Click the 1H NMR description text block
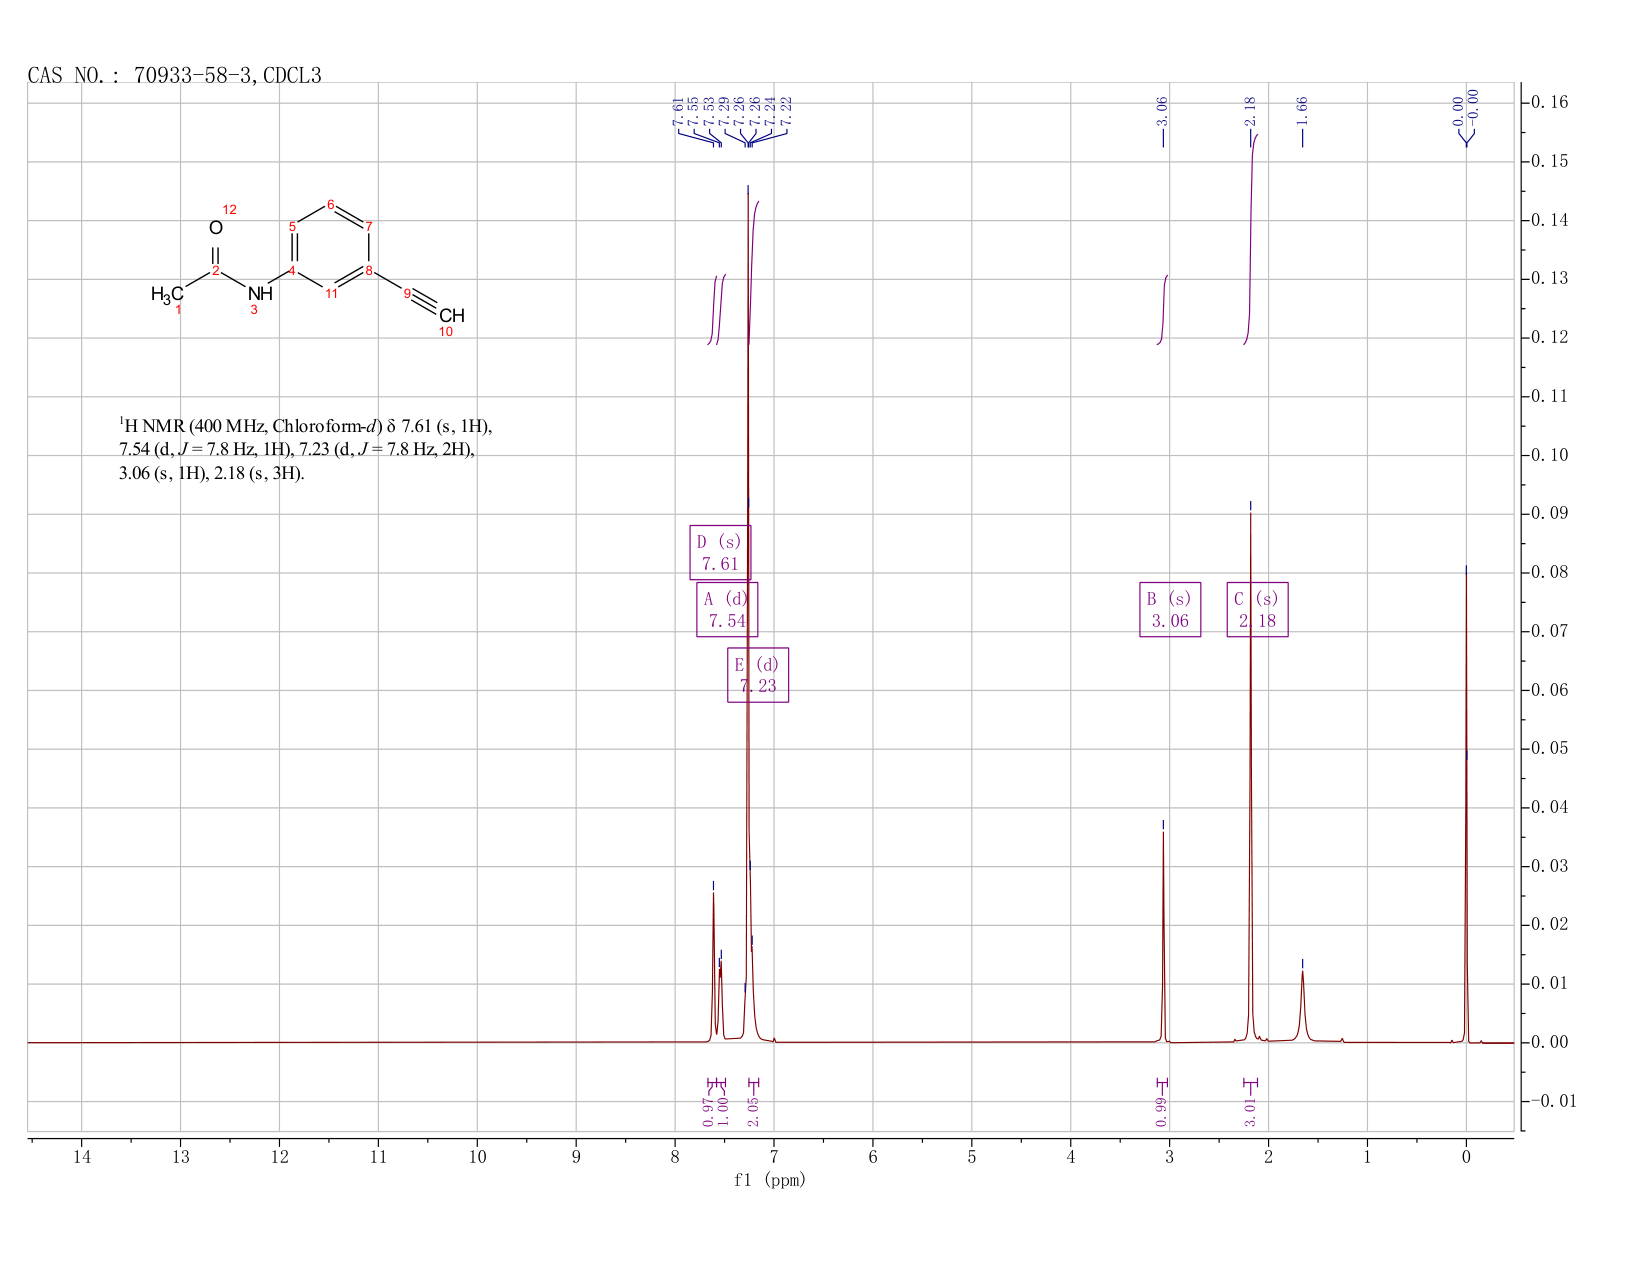The height and width of the screenshot is (1275, 1650). [306, 450]
